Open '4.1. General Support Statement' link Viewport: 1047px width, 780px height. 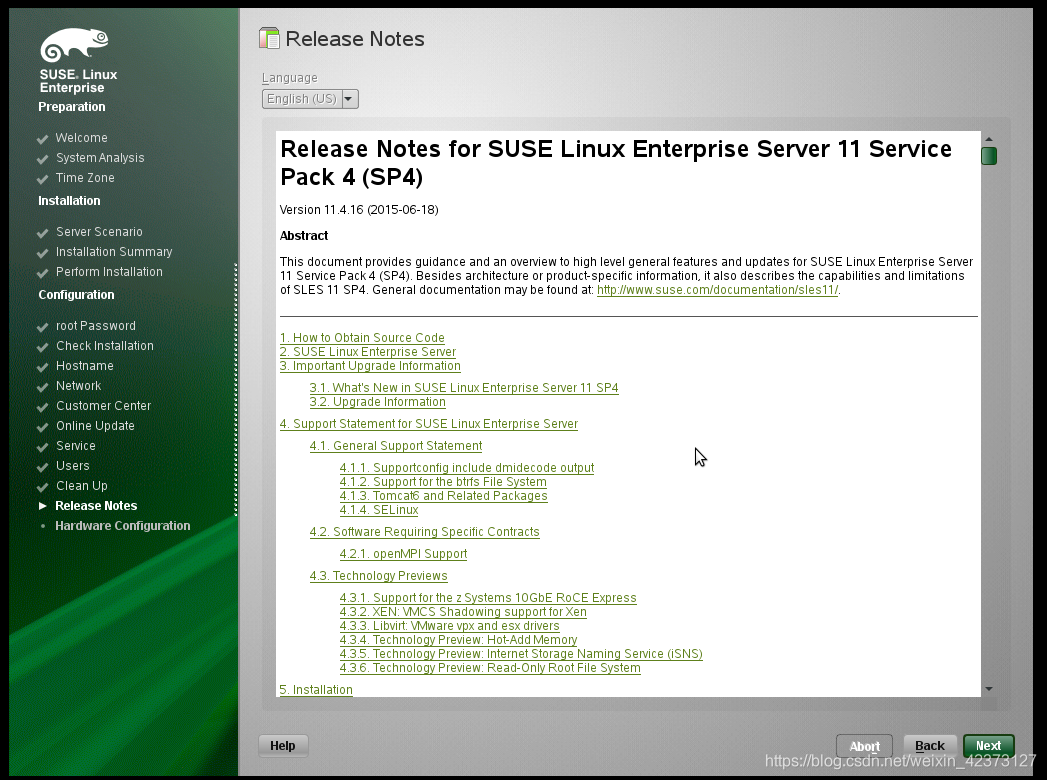click(x=396, y=446)
